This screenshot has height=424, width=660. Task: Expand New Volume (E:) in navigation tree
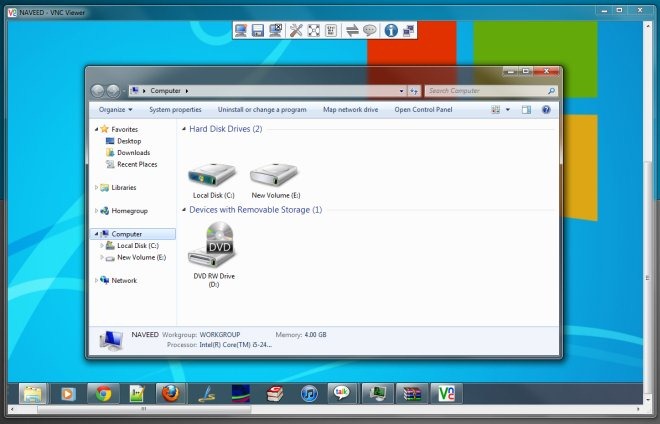coord(102,257)
